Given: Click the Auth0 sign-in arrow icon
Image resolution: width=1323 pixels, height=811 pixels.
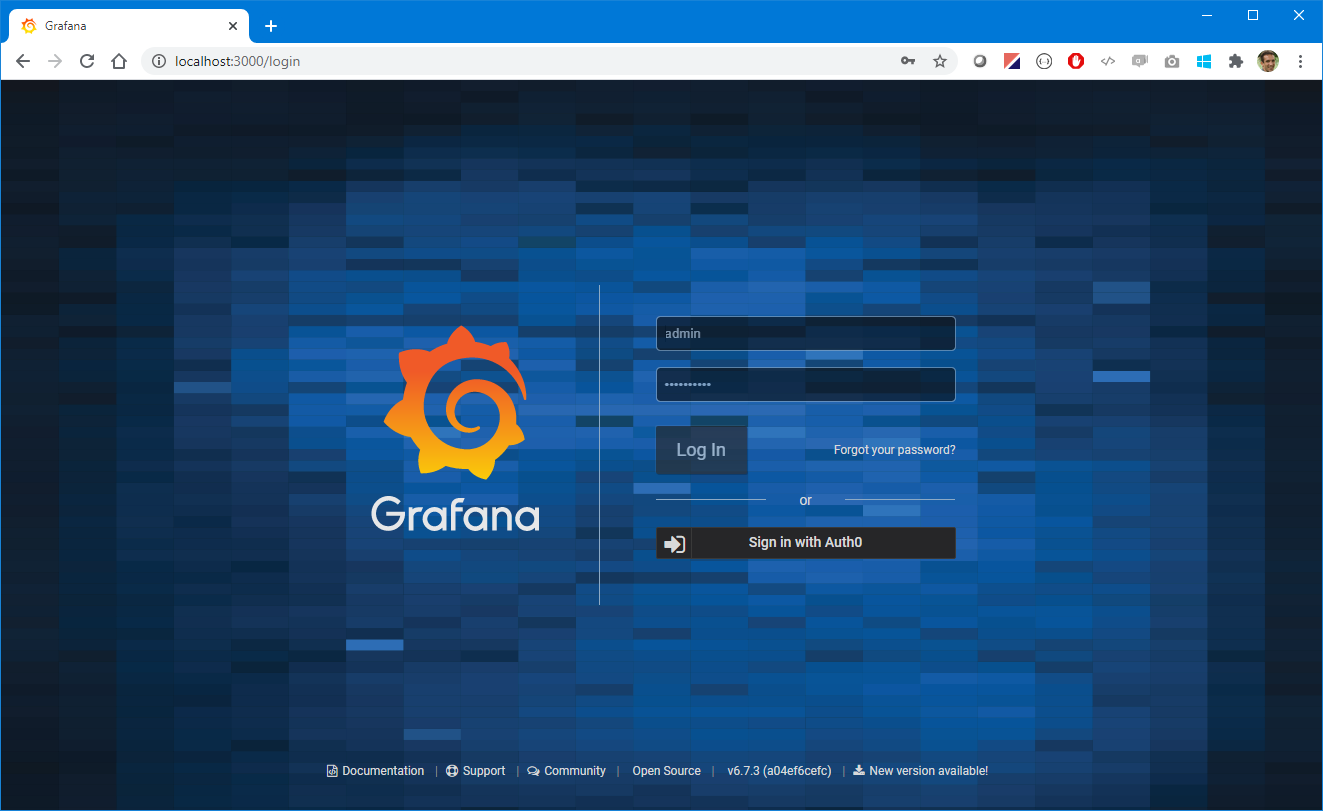Looking at the screenshot, I should [675, 543].
